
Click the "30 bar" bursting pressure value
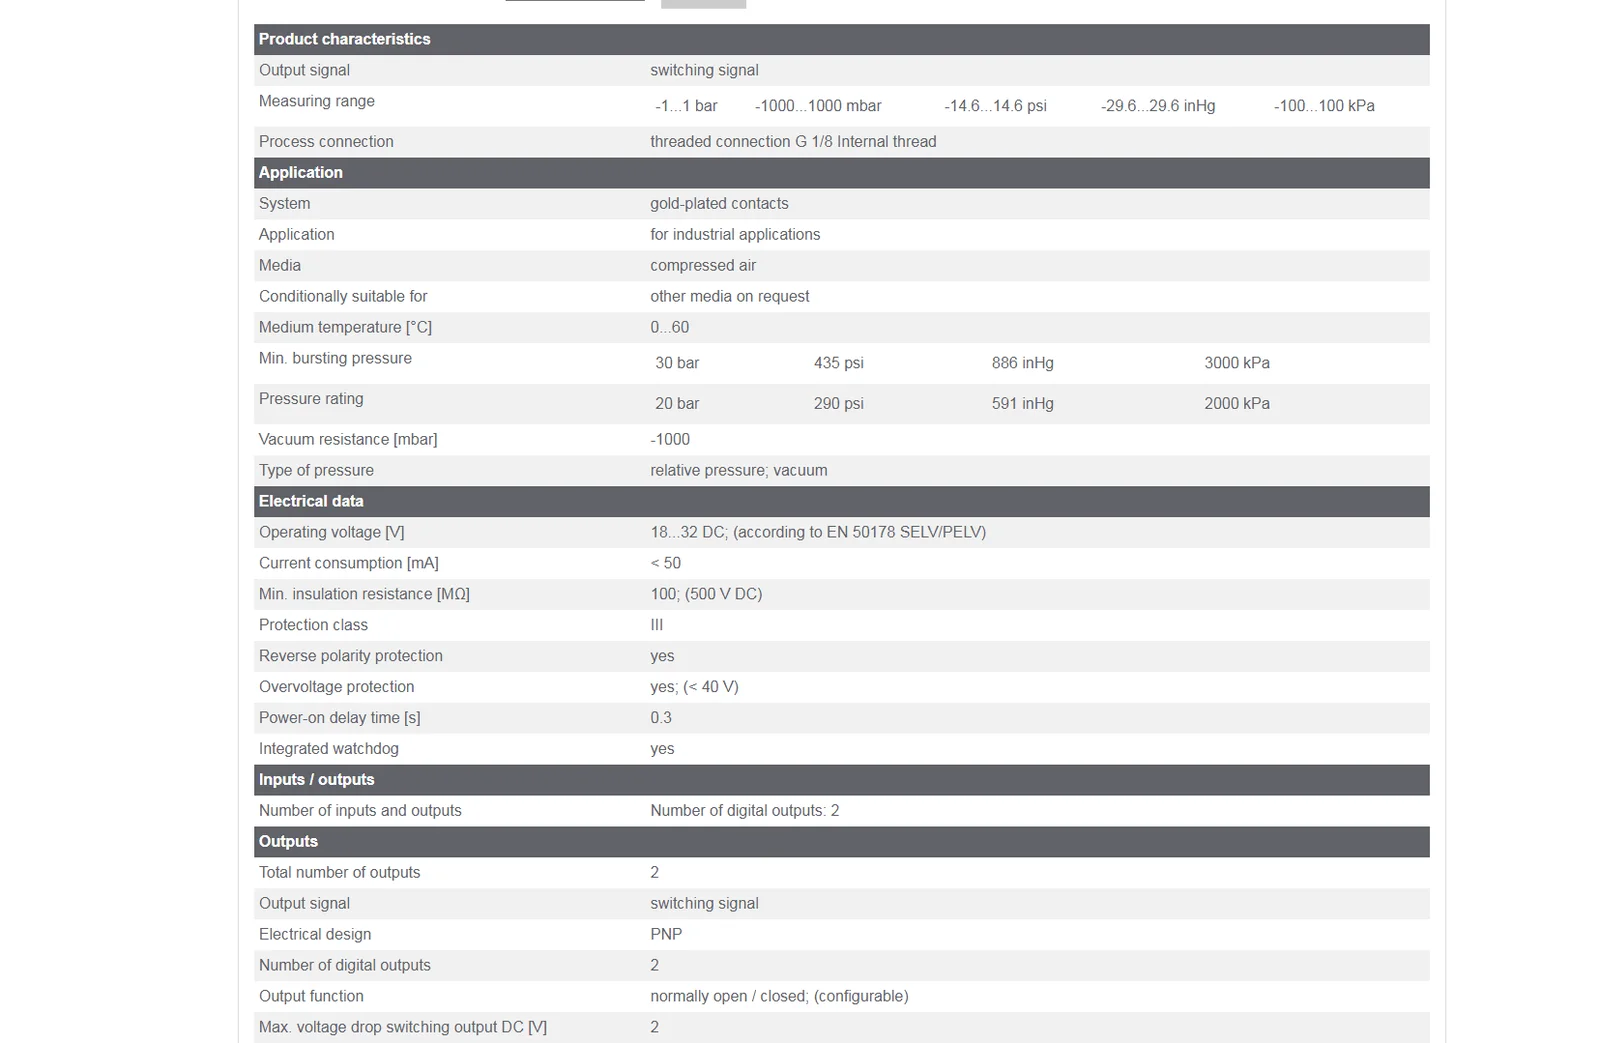pos(677,363)
